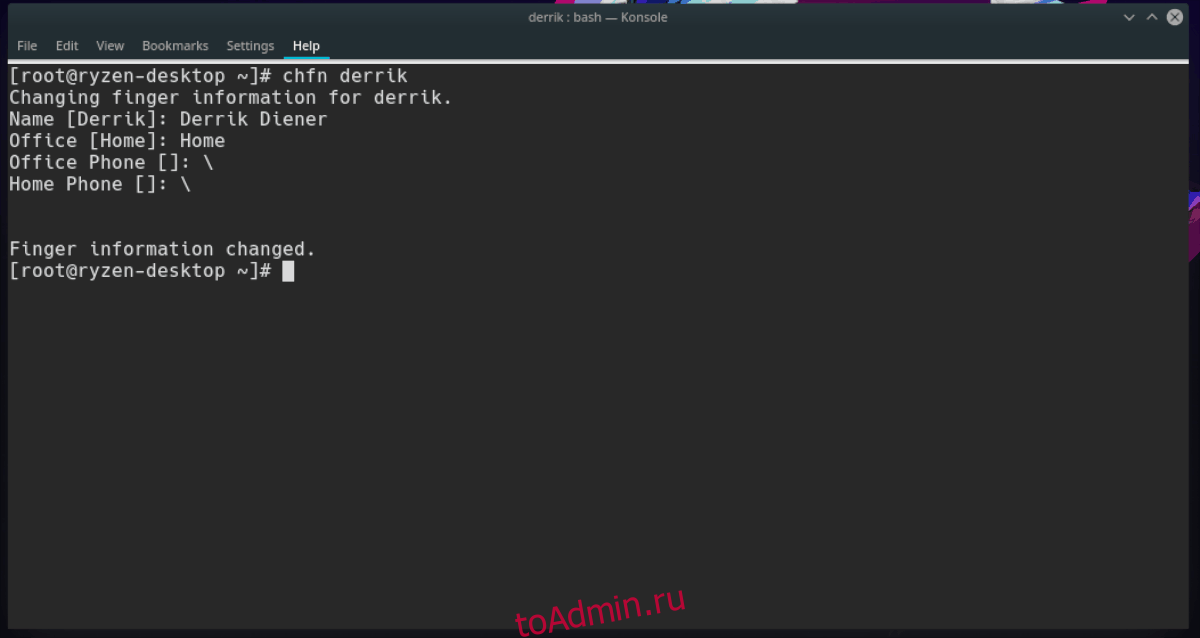
Task: Click the blinking terminal cursor block
Action: tap(288, 271)
